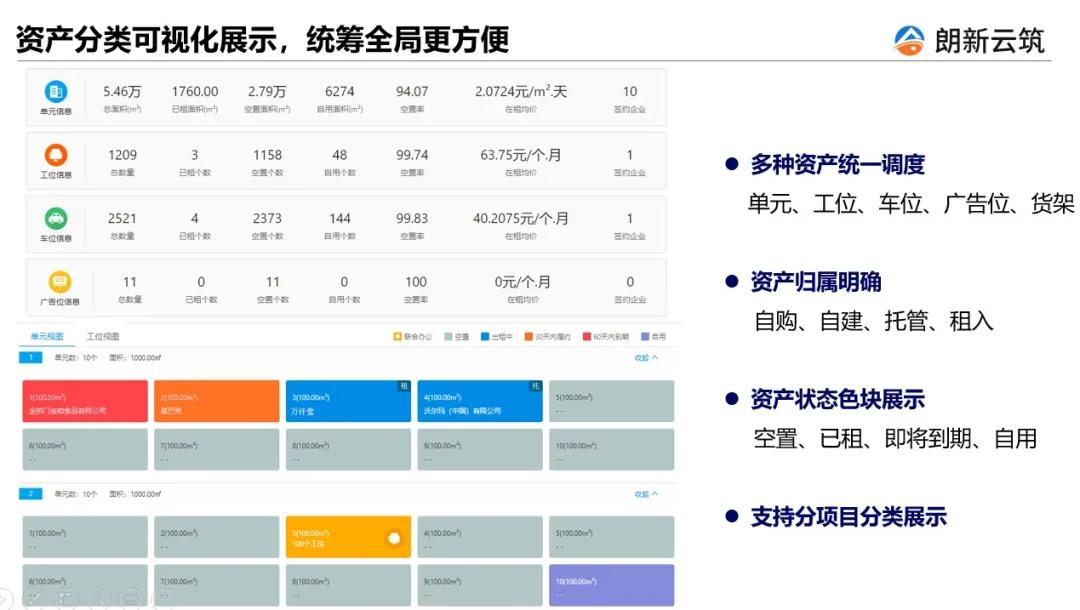The height and width of the screenshot is (610, 1080).
Task: Click the green 车位信息 car icon
Action: click(56, 218)
